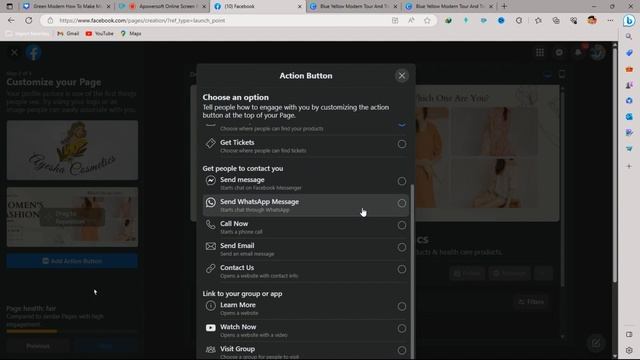Click the phone icon for Call Now
This screenshot has width=640, height=360.
coord(211,224)
